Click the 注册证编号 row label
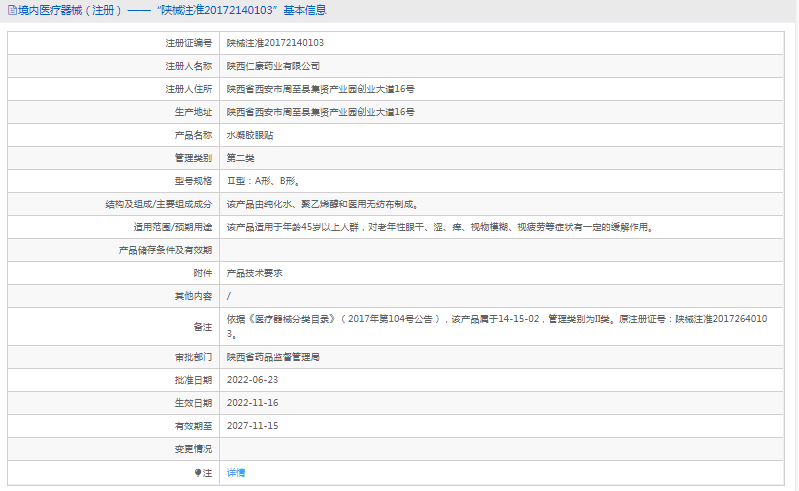Image resolution: width=799 pixels, height=491 pixels. tap(188, 43)
